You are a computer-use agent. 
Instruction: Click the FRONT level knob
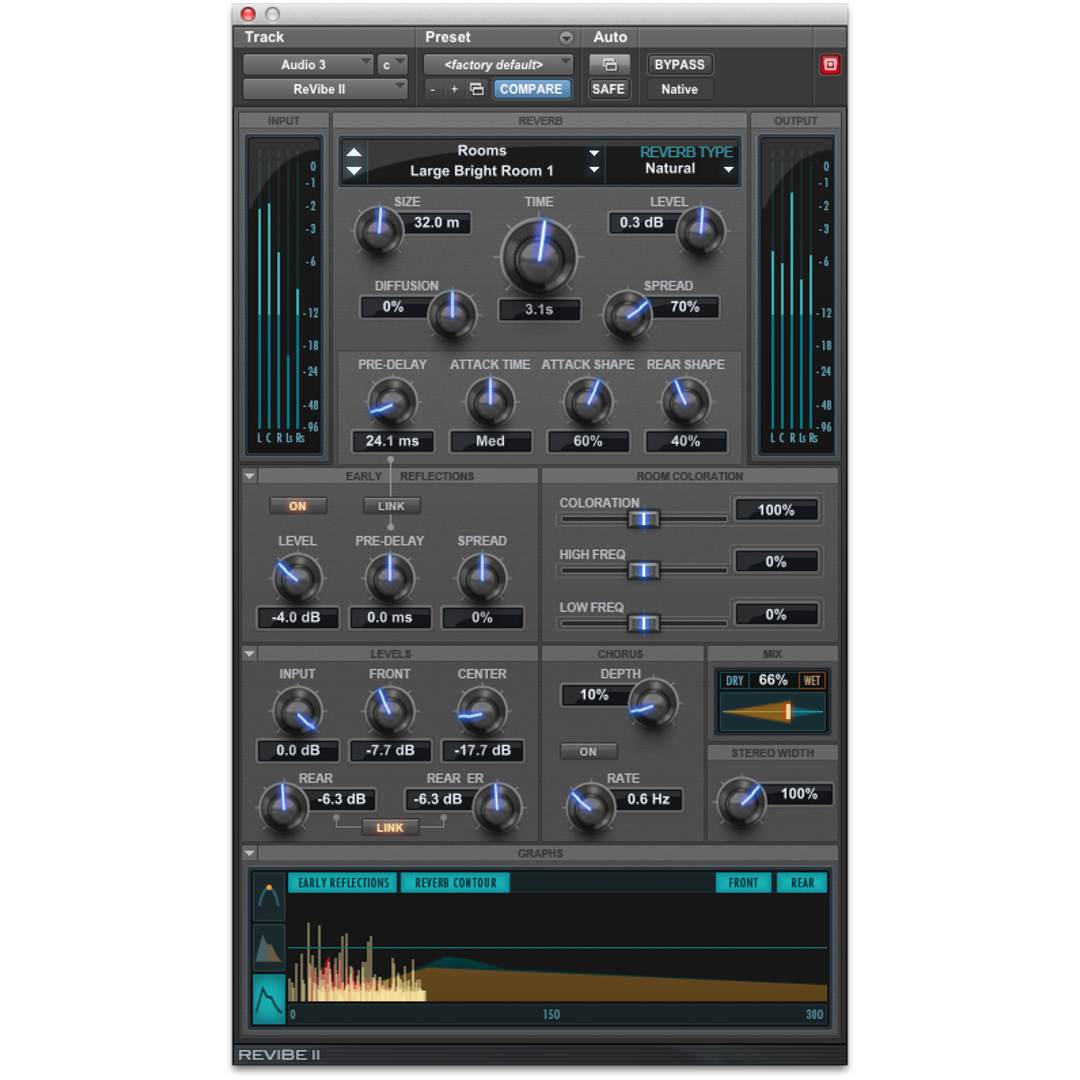(390, 712)
